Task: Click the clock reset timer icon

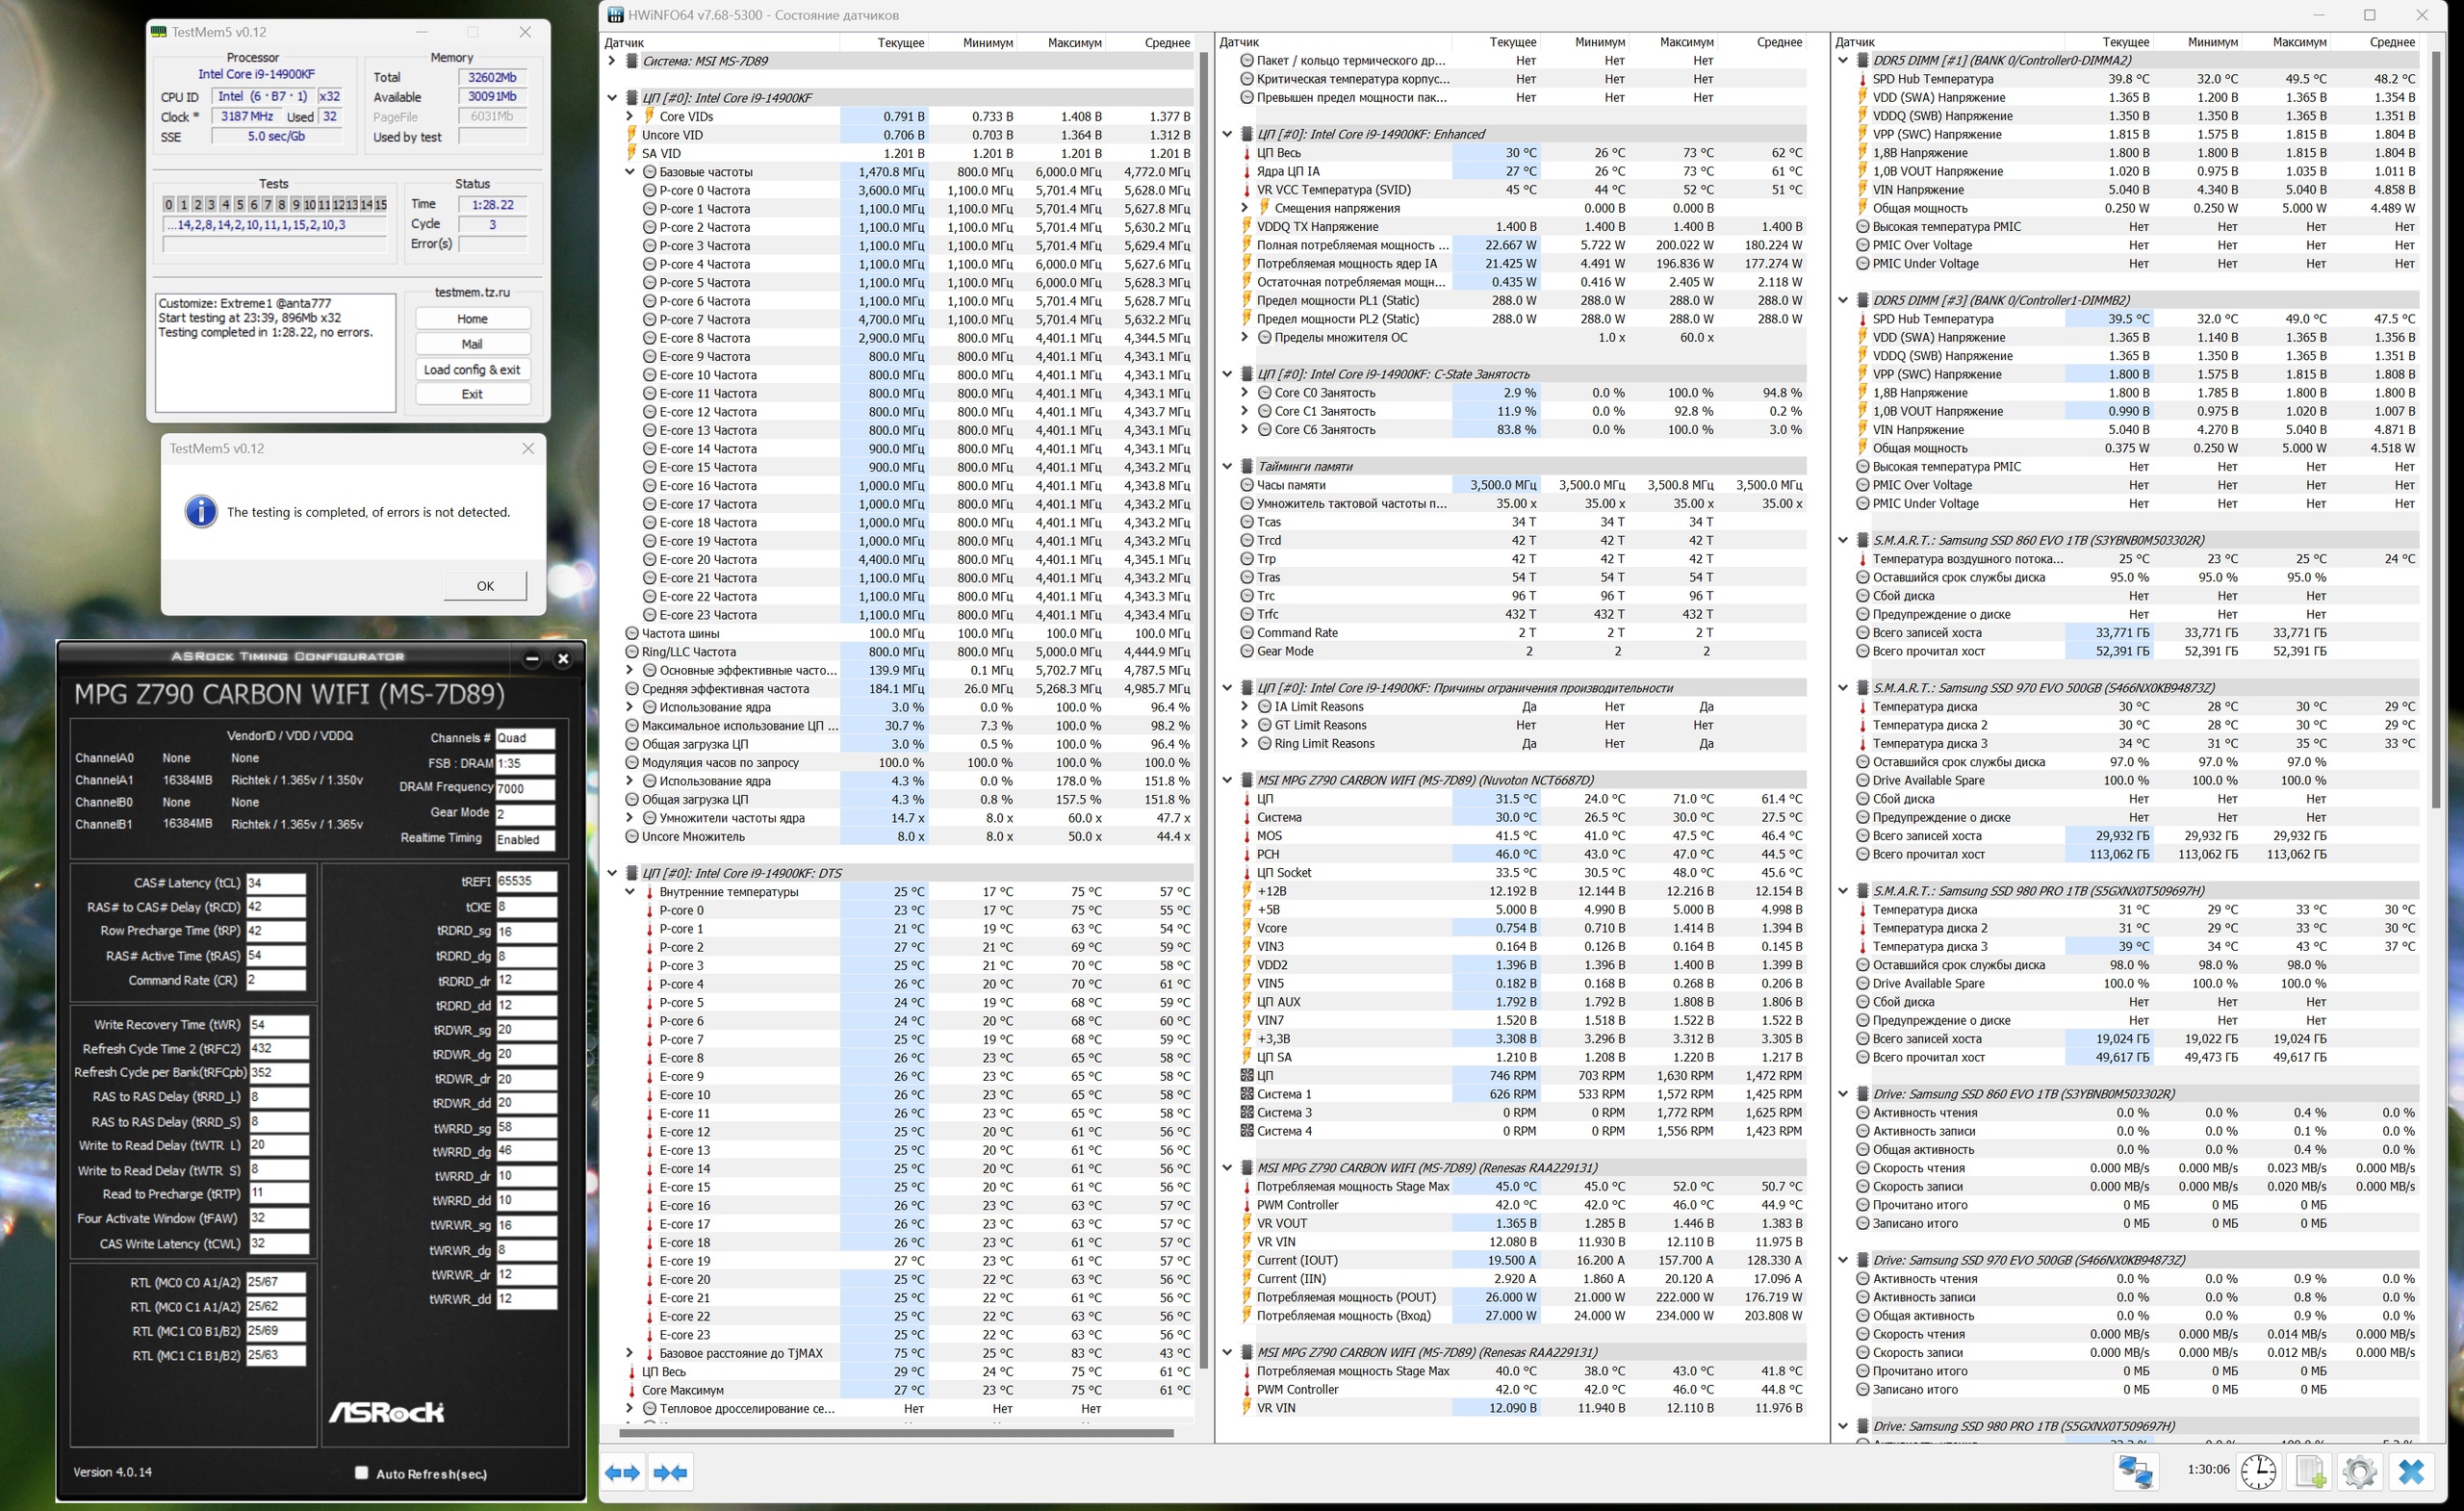Action: tap(2258, 1472)
